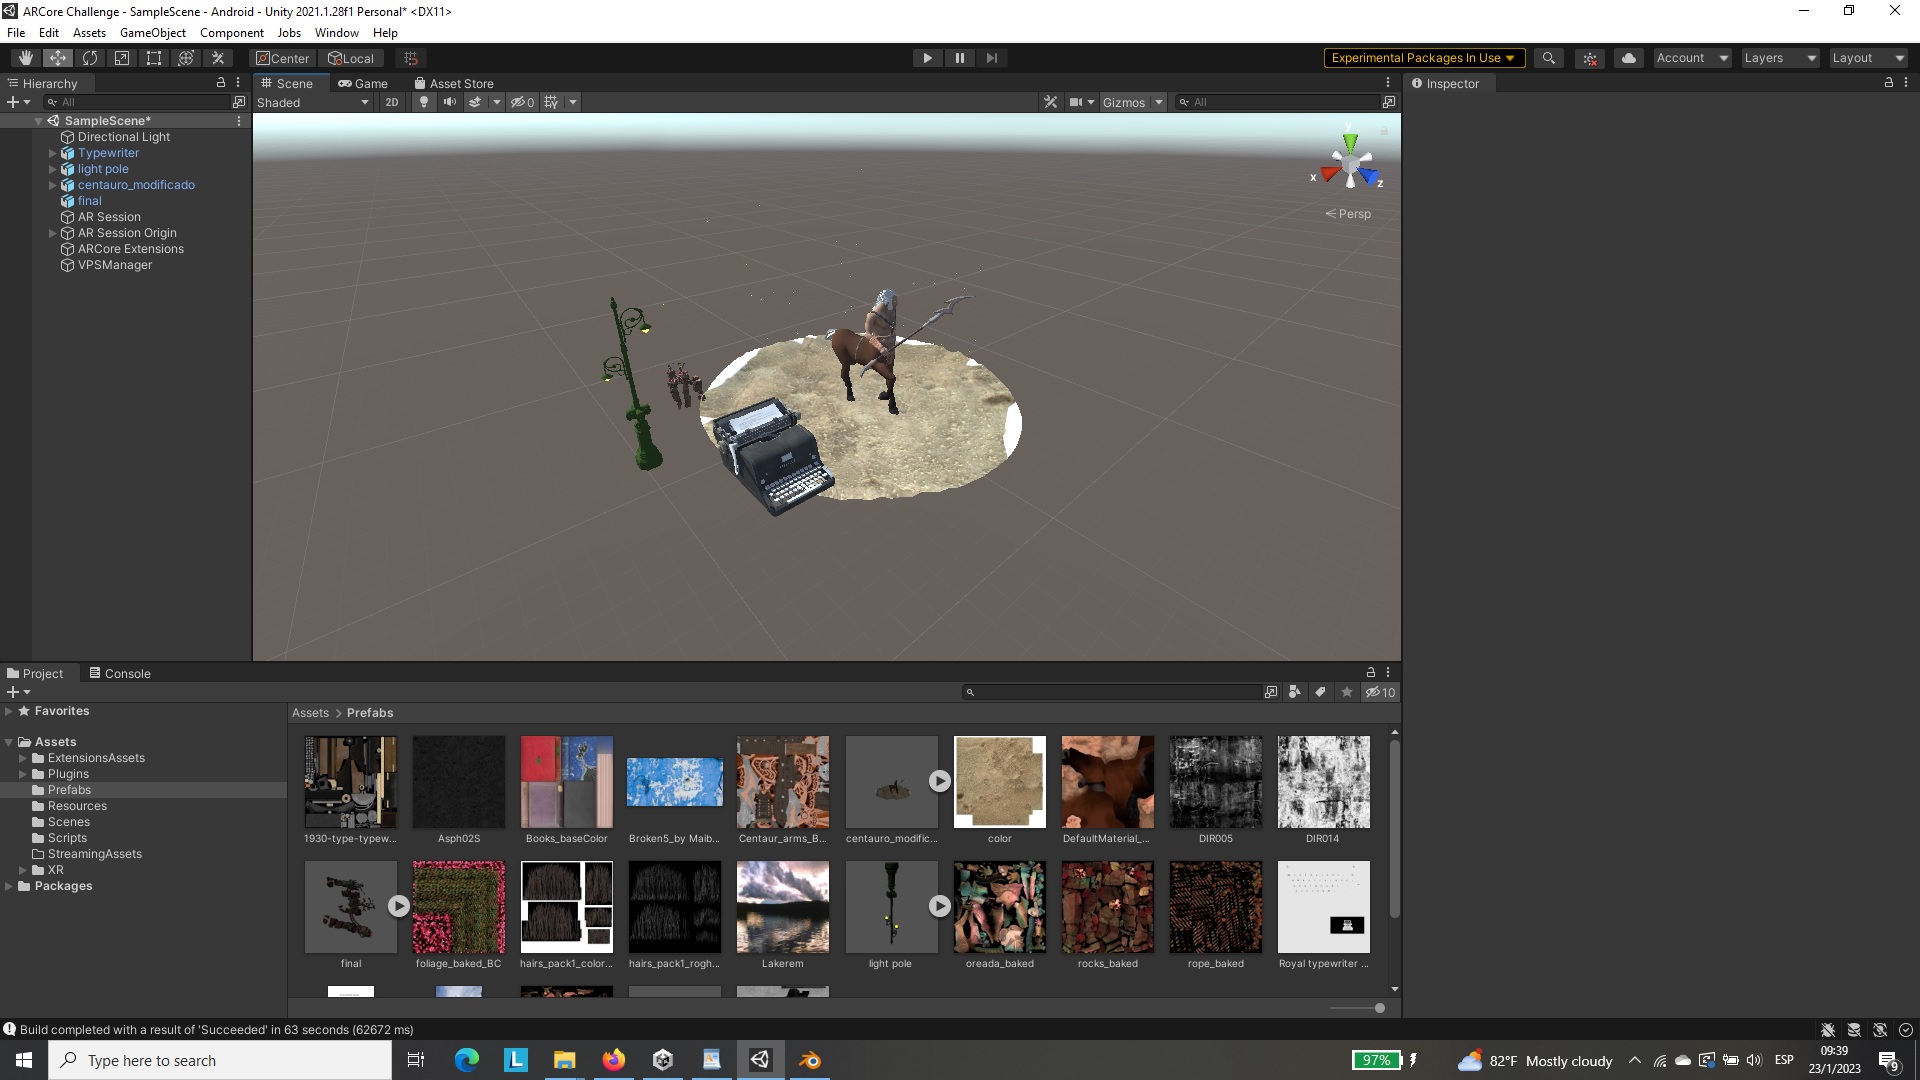Click the Collab cloud icon
The width and height of the screenshot is (1920, 1080).
[x=1628, y=58]
